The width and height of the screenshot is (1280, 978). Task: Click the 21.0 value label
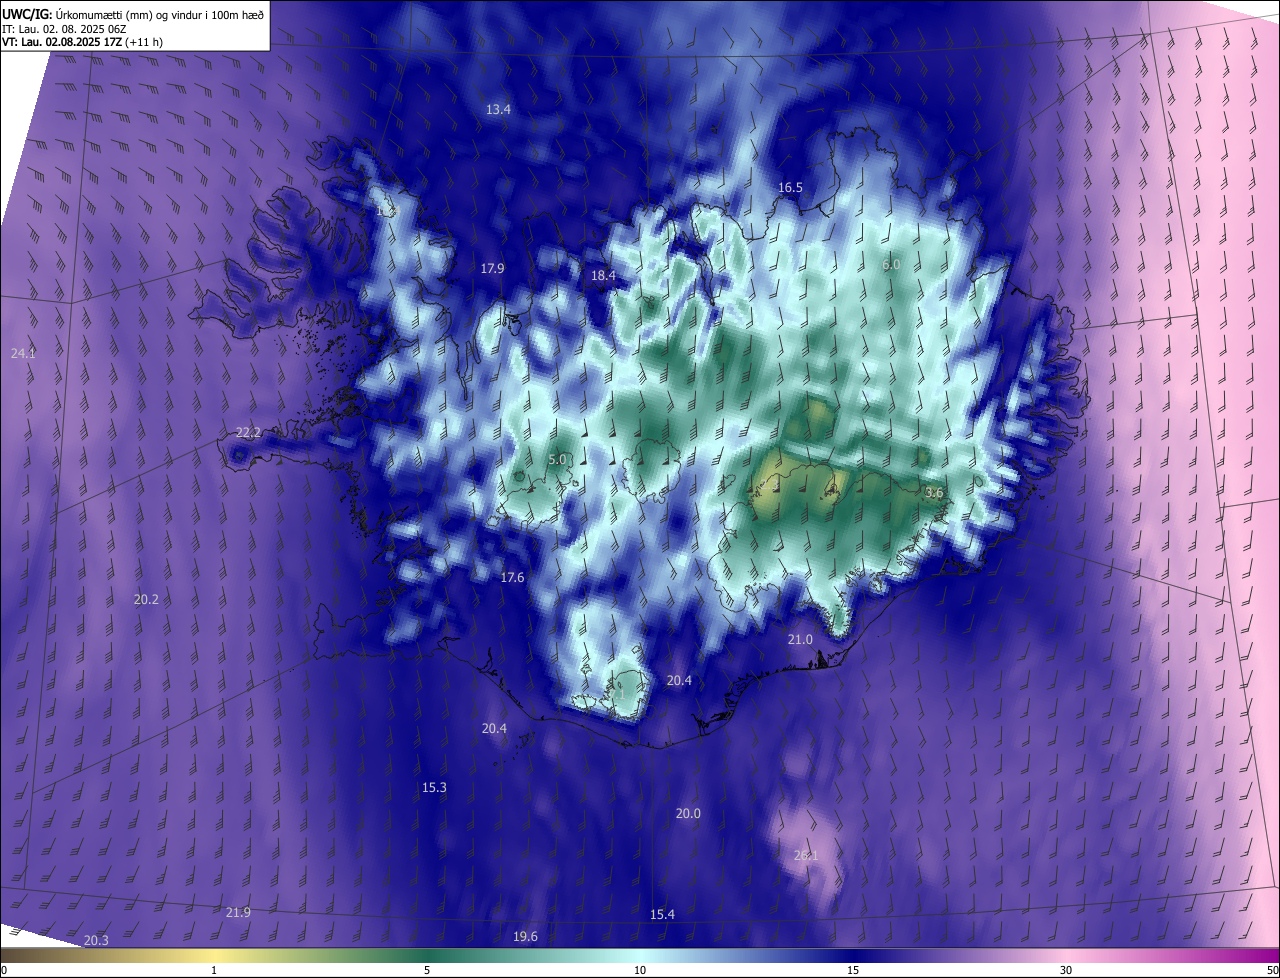point(800,639)
